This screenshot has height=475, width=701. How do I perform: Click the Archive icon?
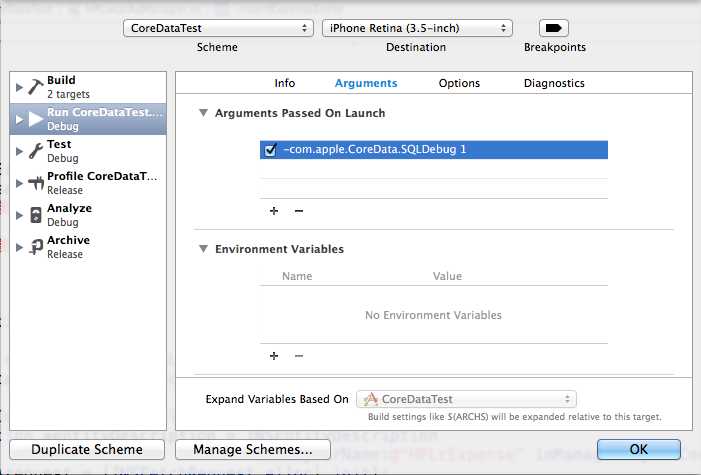[36, 247]
